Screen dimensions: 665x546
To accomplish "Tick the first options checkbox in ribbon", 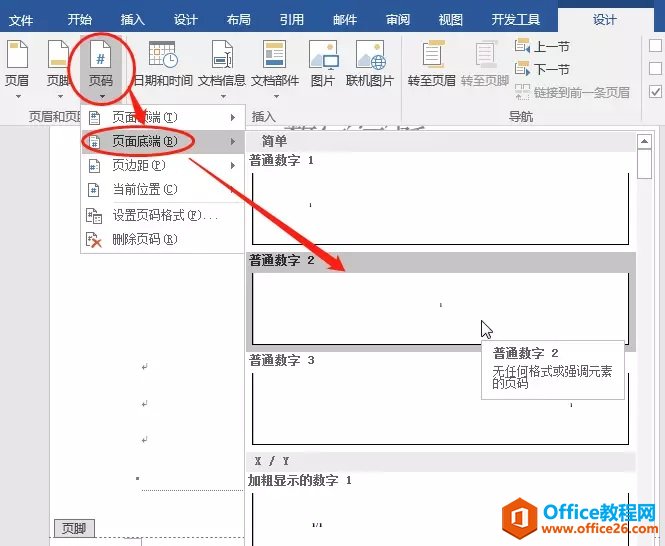I will (655, 45).
